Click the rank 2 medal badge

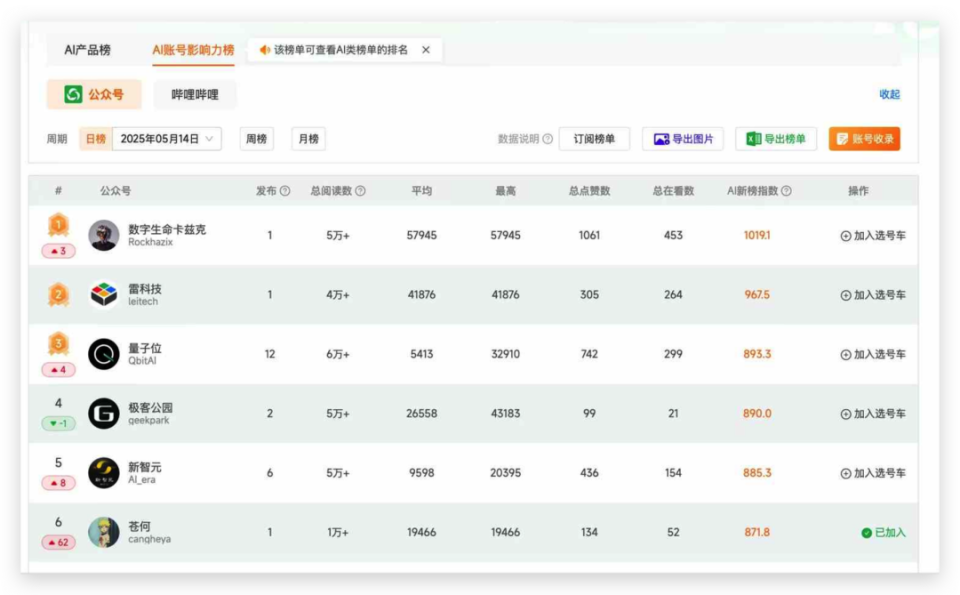click(58, 295)
